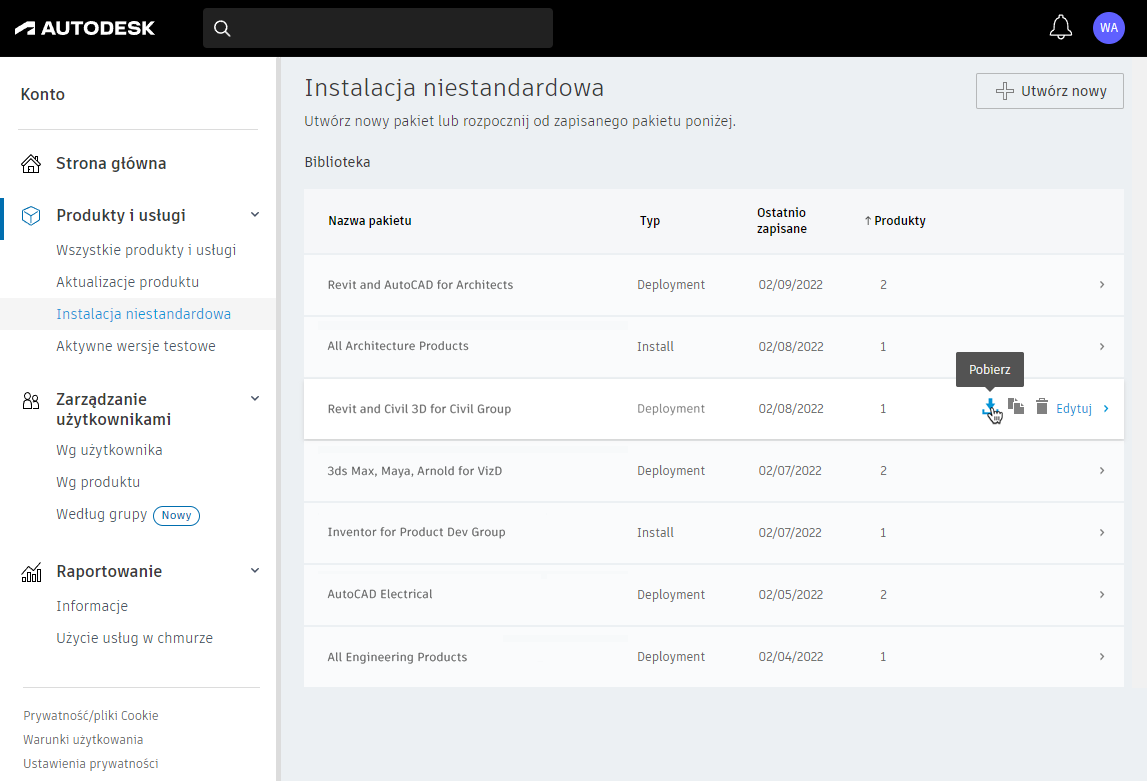Click the search magnifier icon
The width and height of the screenshot is (1147, 781).
tap(222, 28)
